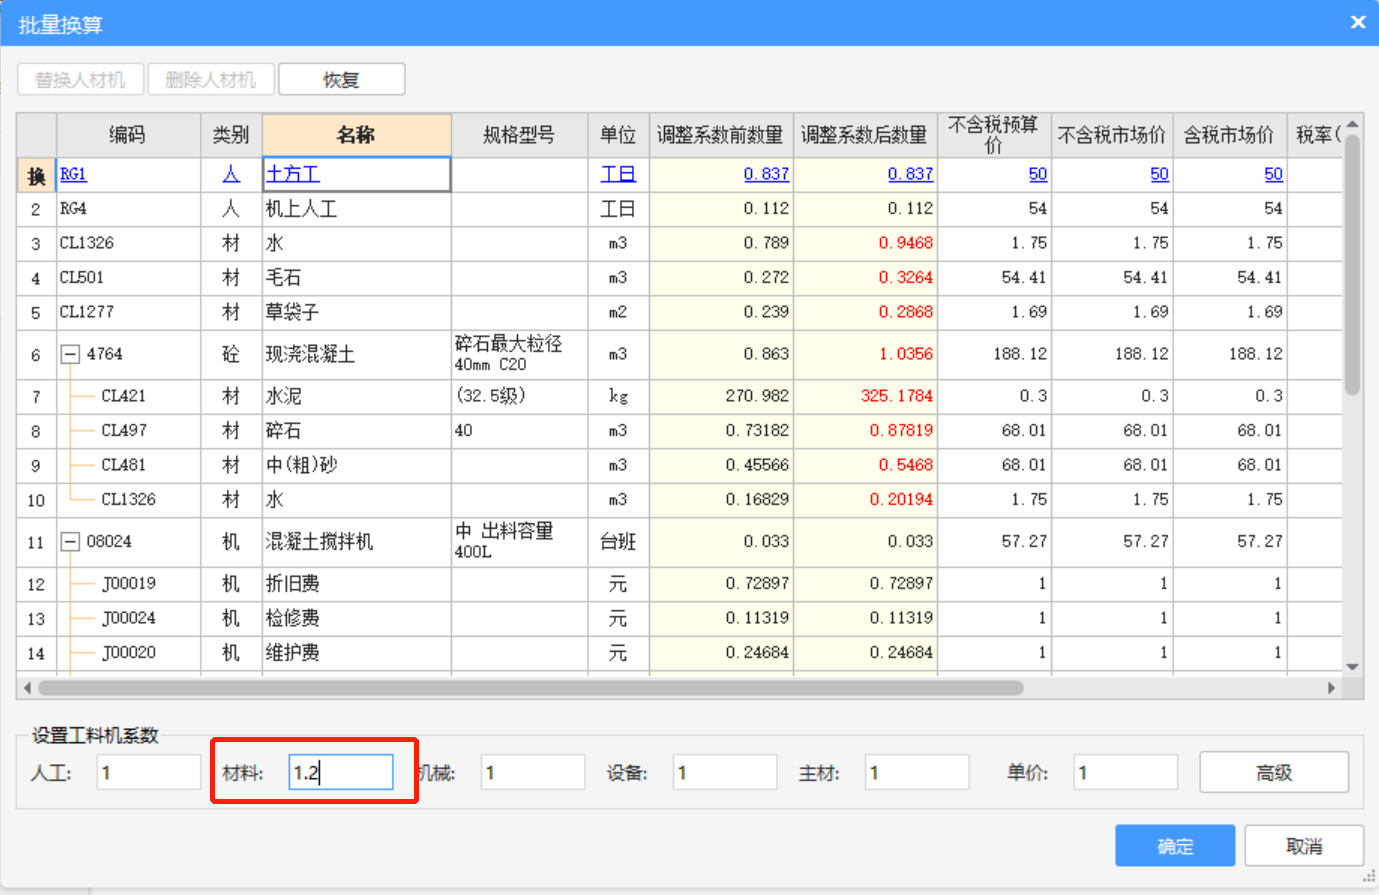Confirm changes with the 确定 button
Viewport: 1379px width, 895px height.
coord(1175,845)
